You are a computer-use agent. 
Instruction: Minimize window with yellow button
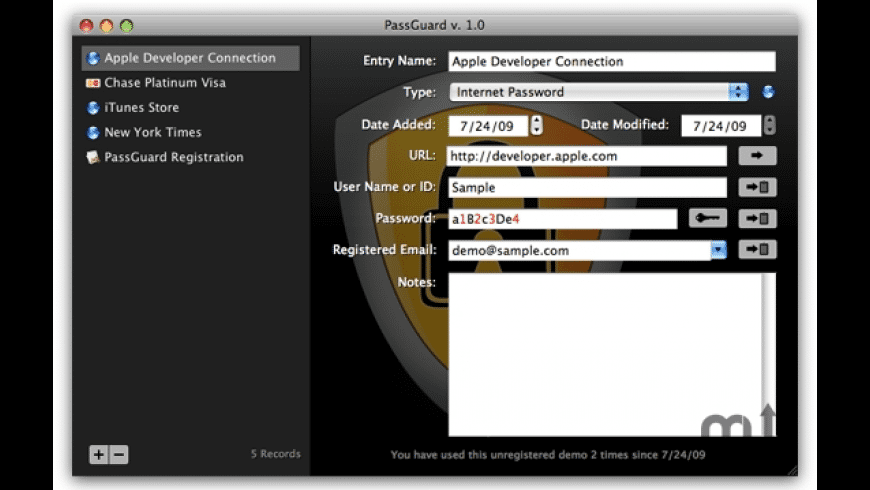click(107, 26)
